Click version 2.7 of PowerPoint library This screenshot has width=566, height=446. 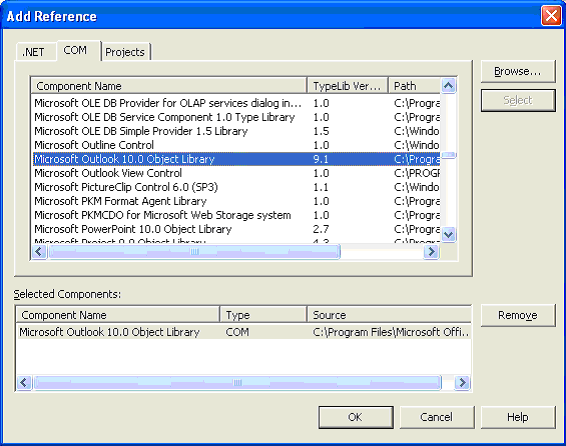[x=321, y=229]
